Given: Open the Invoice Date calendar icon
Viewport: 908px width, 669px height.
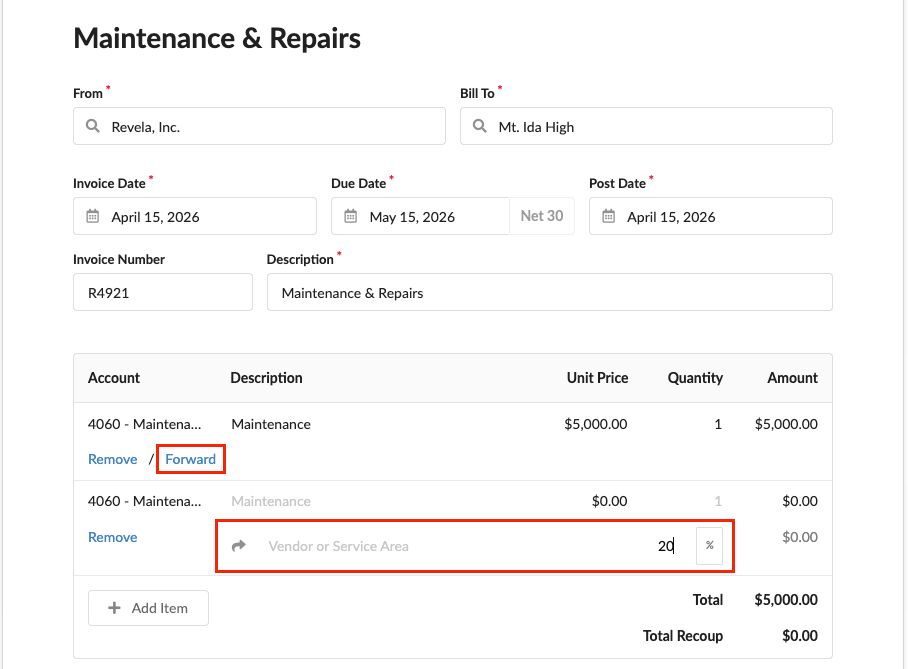Looking at the screenshot, I should coord(93,216).
